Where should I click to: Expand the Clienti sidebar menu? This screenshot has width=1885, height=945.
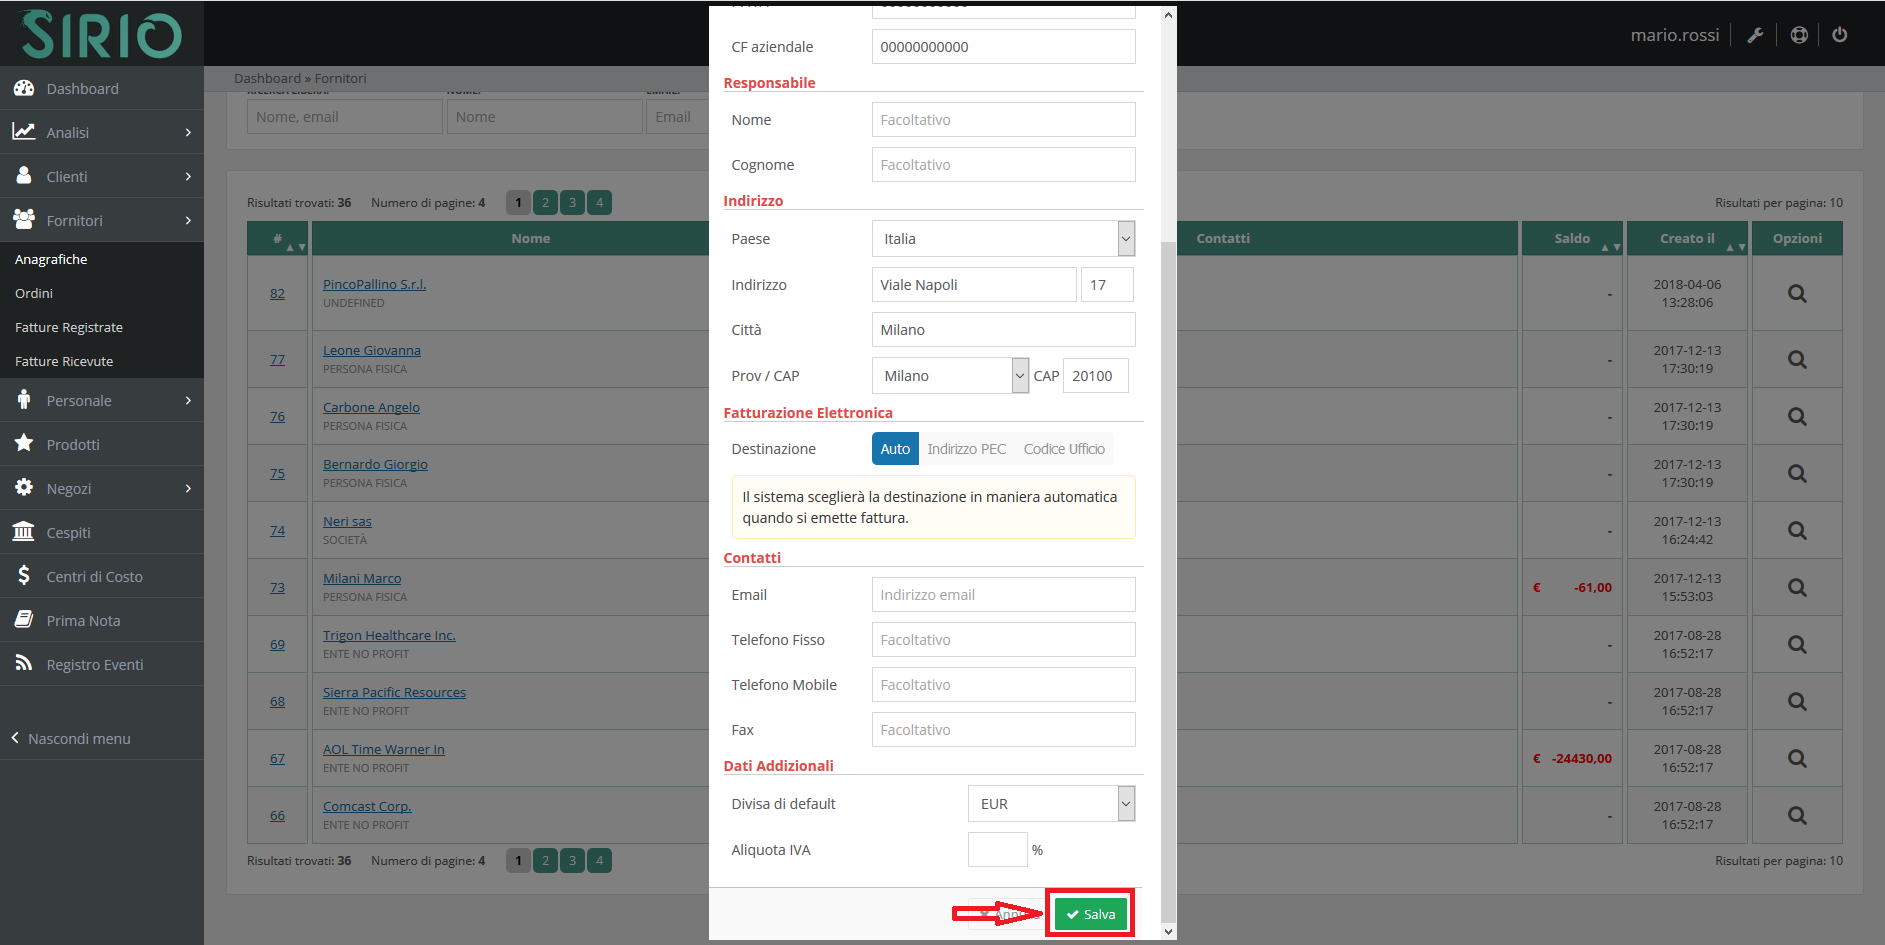click(102, 176)
